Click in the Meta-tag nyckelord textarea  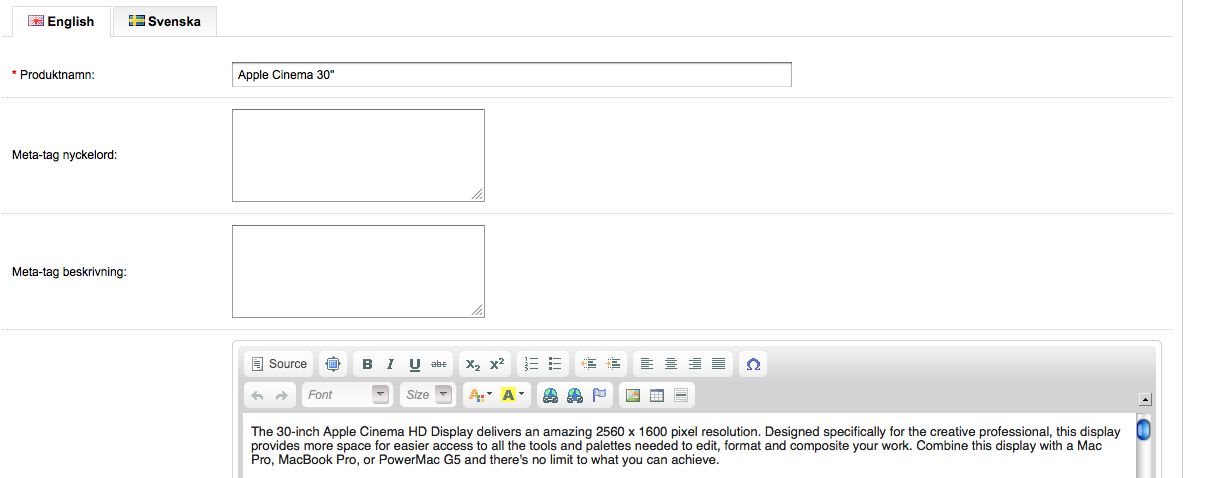pyautogui.click(x=358, y=155)
